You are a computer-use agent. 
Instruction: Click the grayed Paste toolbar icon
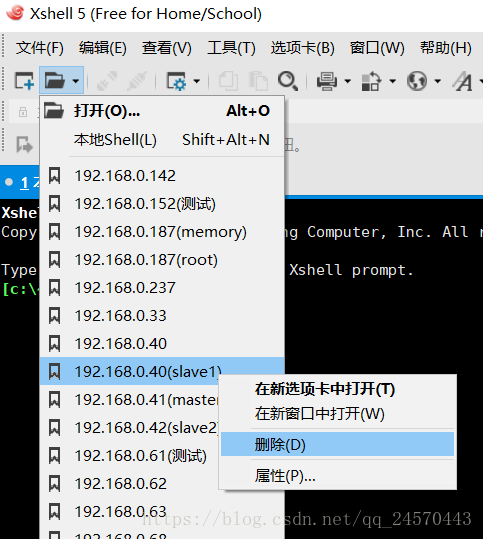[258, 81]
